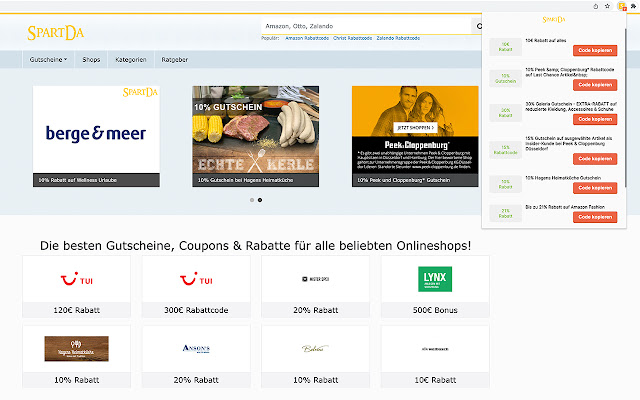
Task: Click the round icon left of the bookmark star
Action: pyautogui.click(x=596, y=6)
